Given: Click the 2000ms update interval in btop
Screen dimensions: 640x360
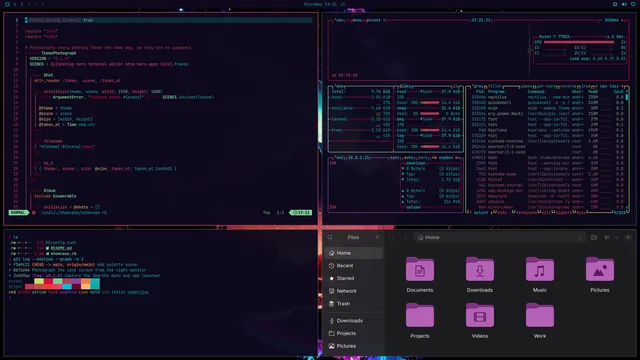Looking at the screenshot, I should tap(611, 20).
